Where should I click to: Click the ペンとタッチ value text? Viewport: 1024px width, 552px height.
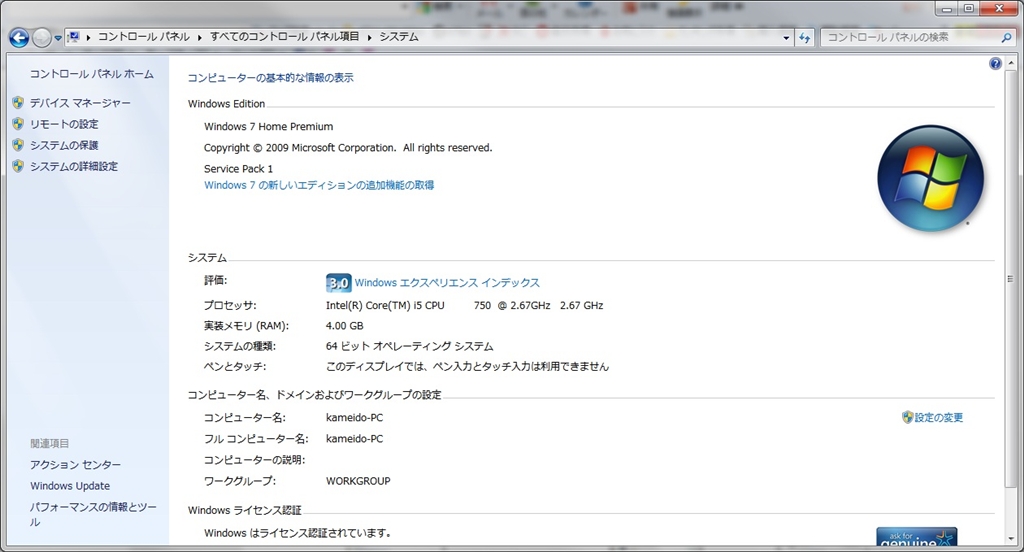point(467,366)
